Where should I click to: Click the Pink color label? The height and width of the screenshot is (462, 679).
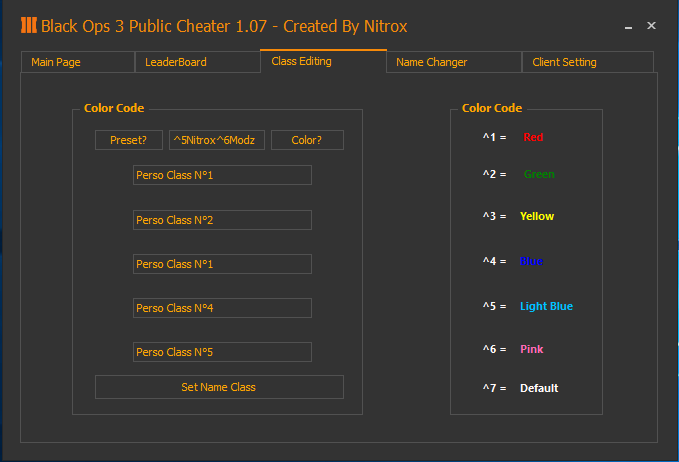tap(531, 349)
